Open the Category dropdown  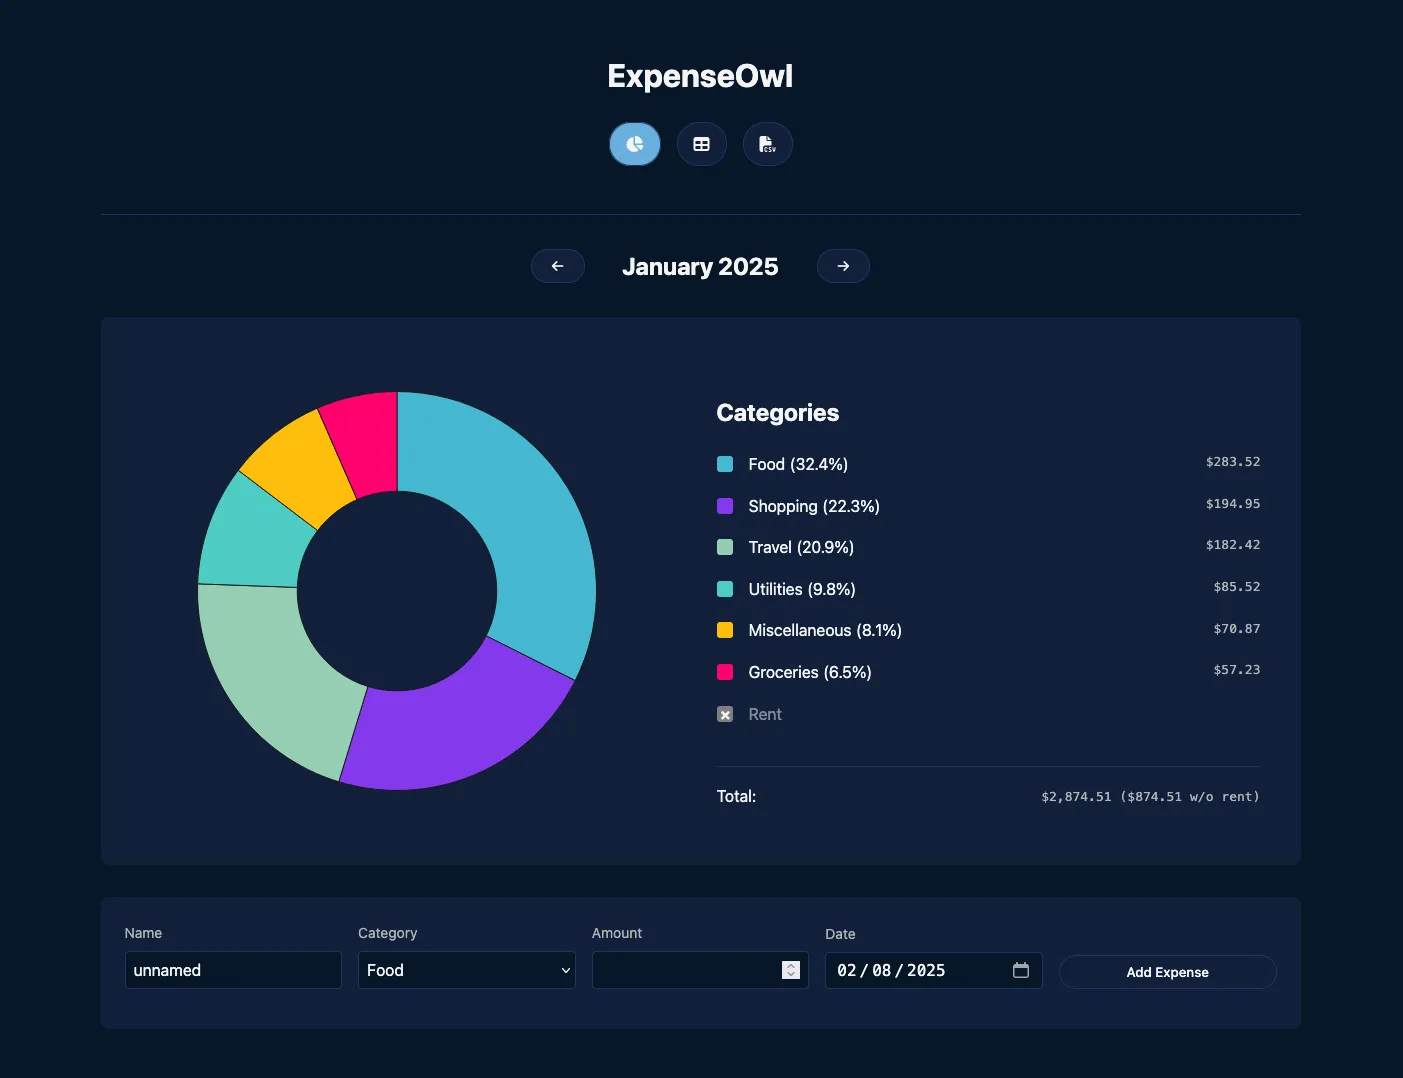coord(466,970)
